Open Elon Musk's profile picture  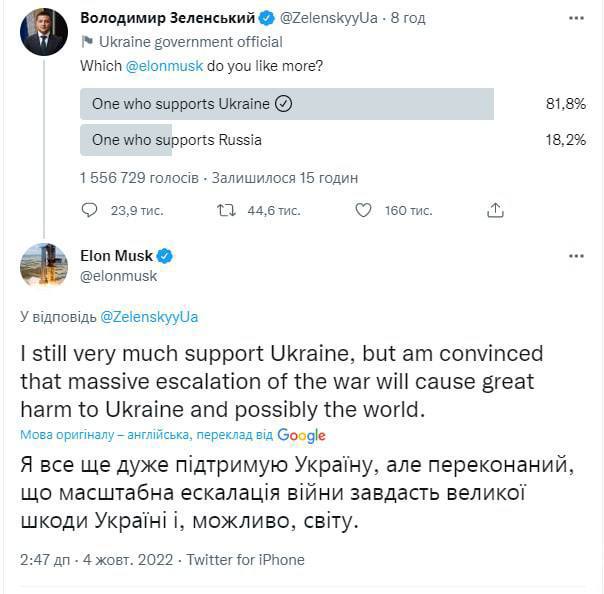[x=44, y=265]
